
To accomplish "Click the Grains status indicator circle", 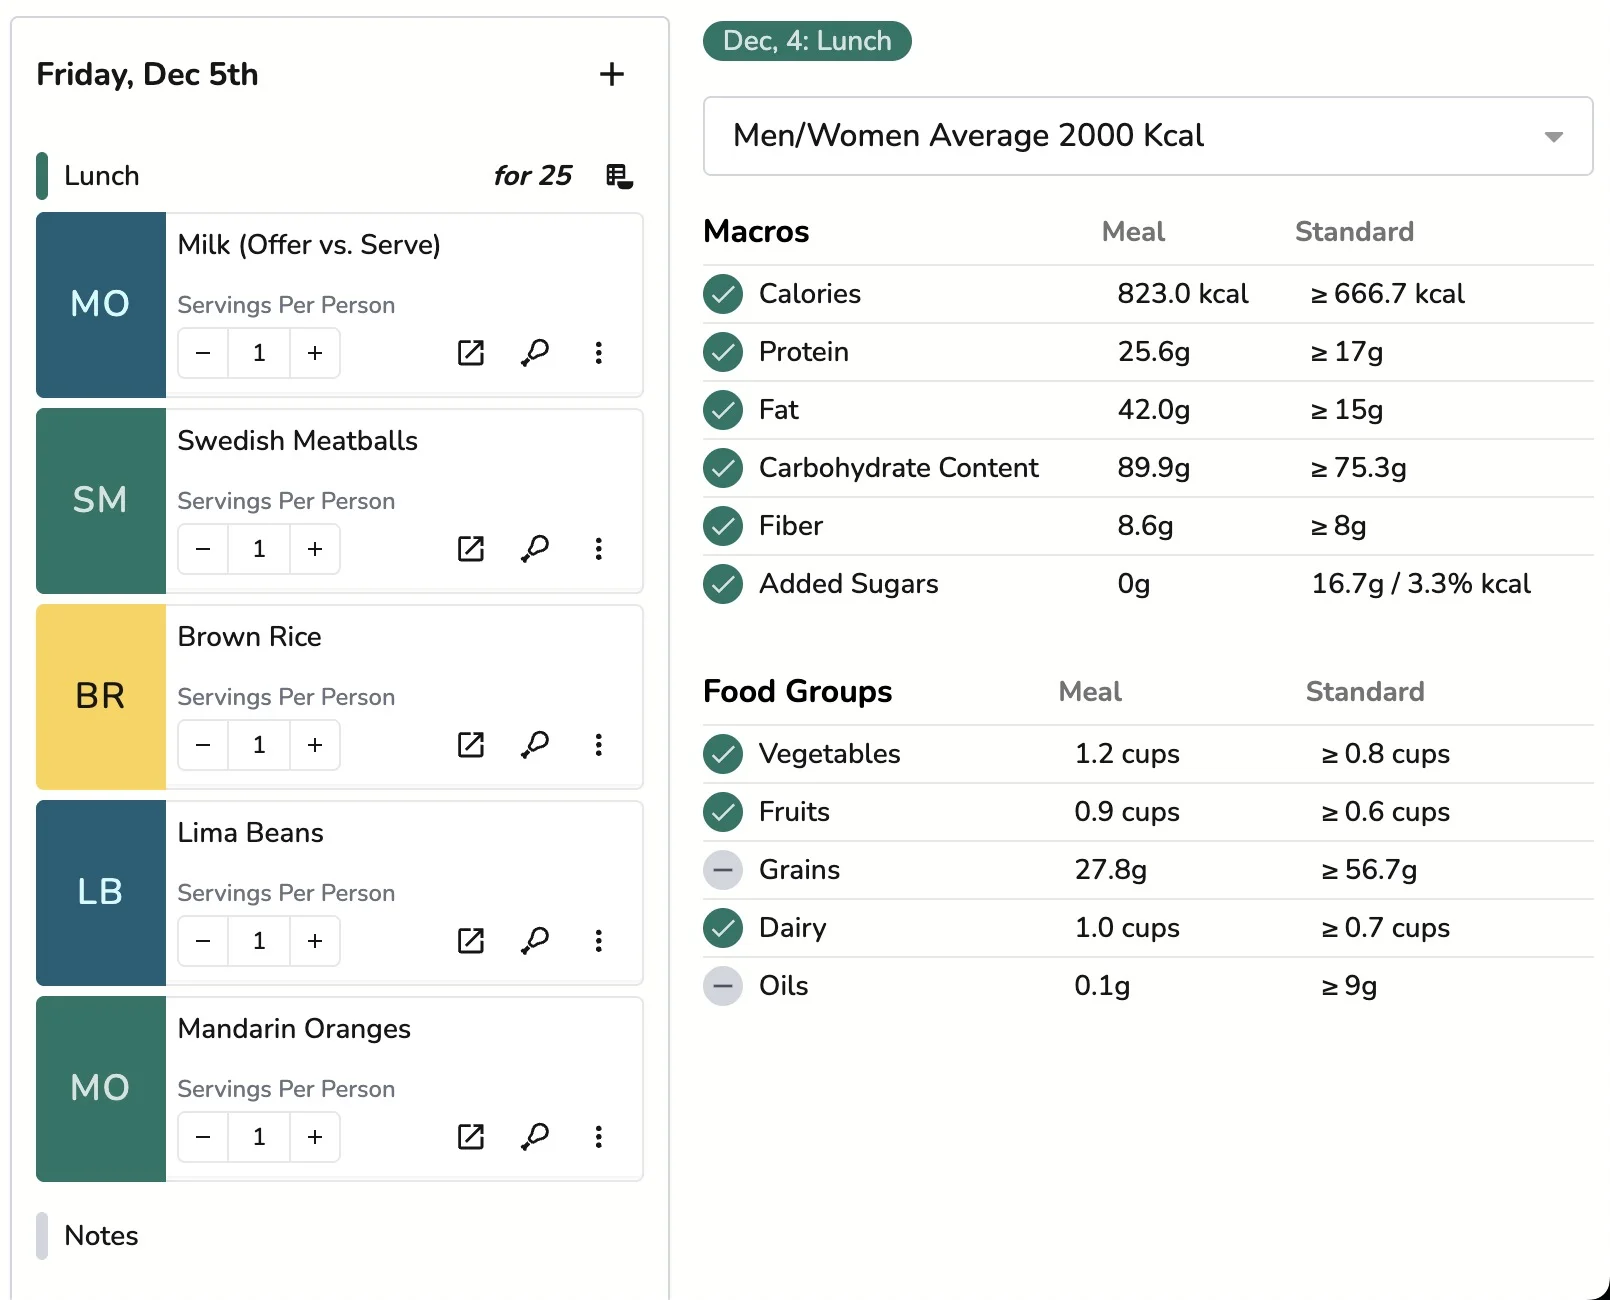I will [x=722, y=870].
